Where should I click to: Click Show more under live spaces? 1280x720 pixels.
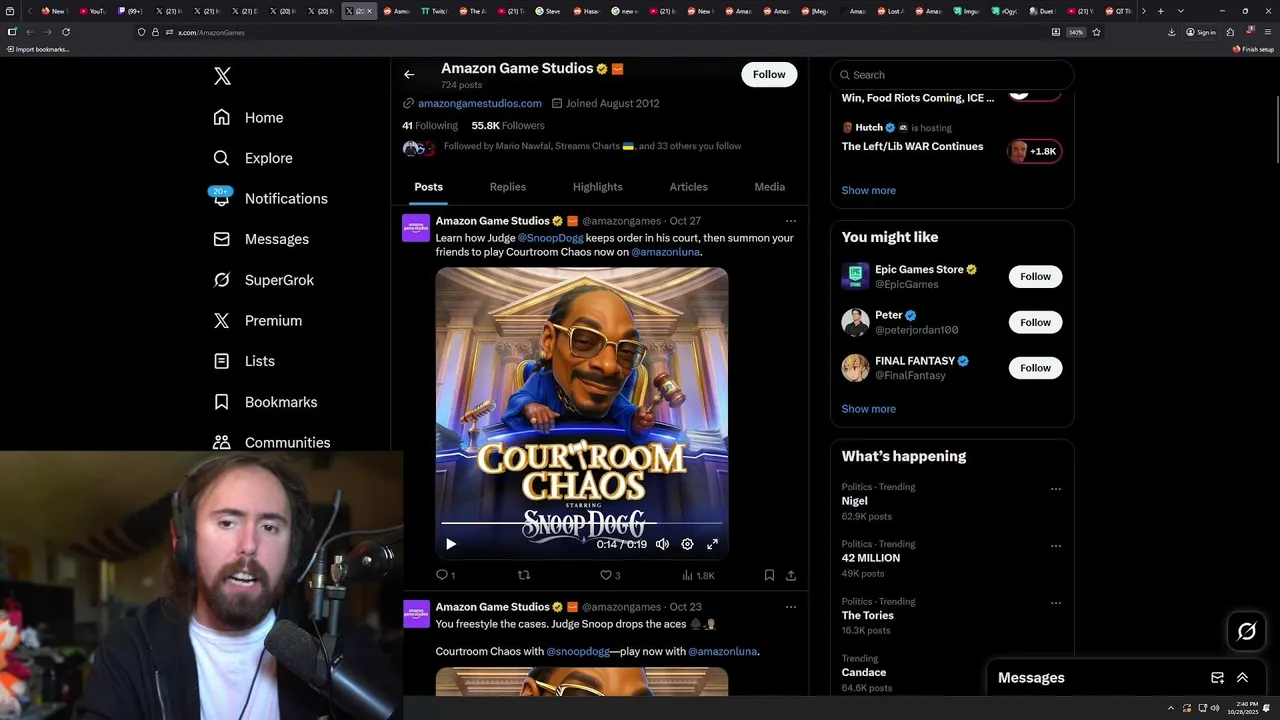[x=868, y=190]
